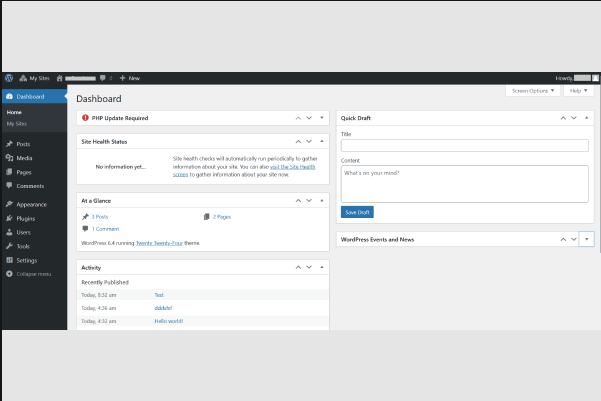This screenshot has width=601, height=401.
Task: Open the Hello world! post link
Action: pyautogui.click(x=169, y=321)
